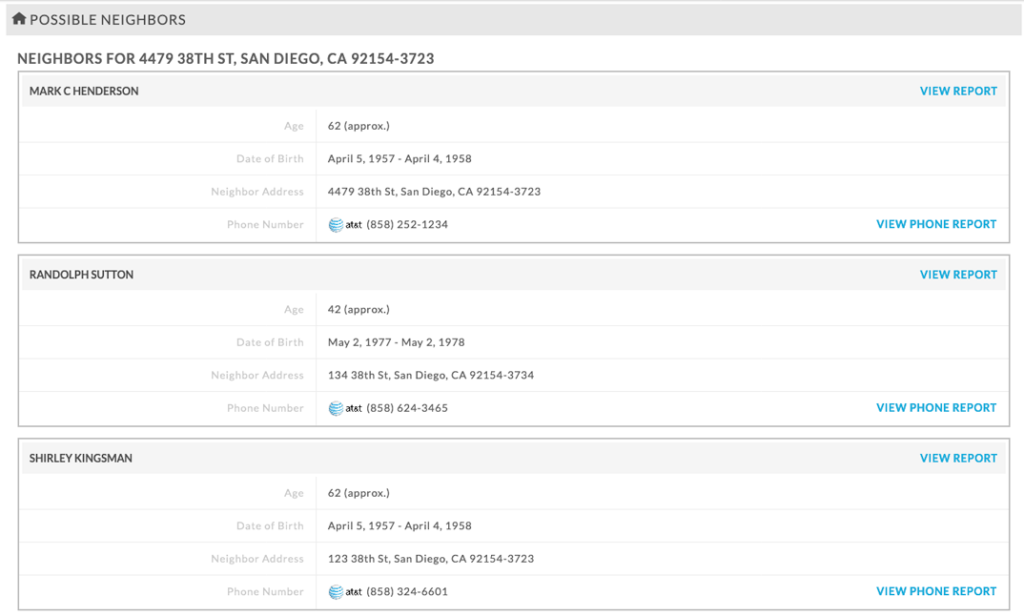This screenshot has width=1024, height=616.
Task: Click the Age label in Randolph Sutton's card
Action: 294,310
